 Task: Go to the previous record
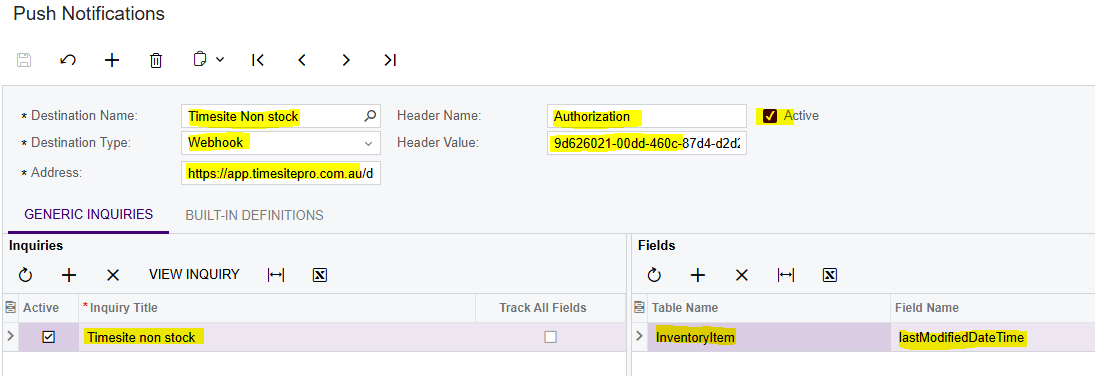(x=302, y=60)
